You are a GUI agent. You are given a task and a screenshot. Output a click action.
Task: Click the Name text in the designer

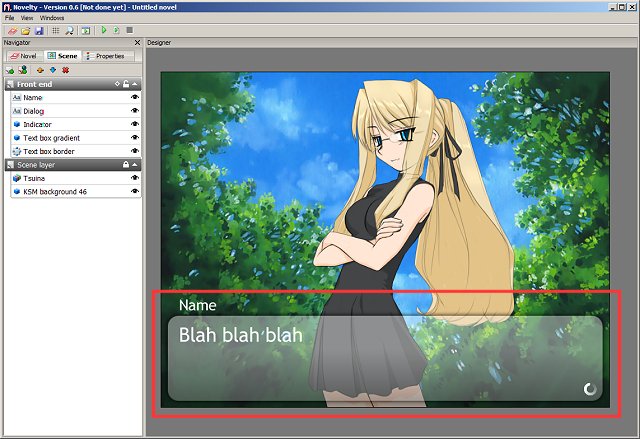click(198, 305)
